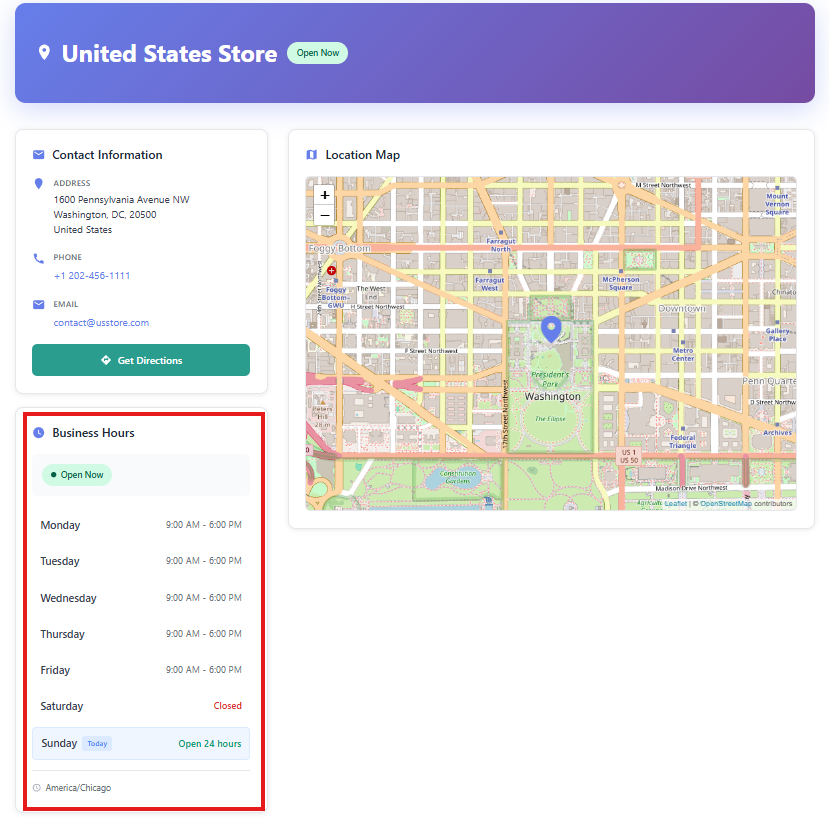
Task: Select the Wednesday hours row
Action: click(x=141, y=598)
